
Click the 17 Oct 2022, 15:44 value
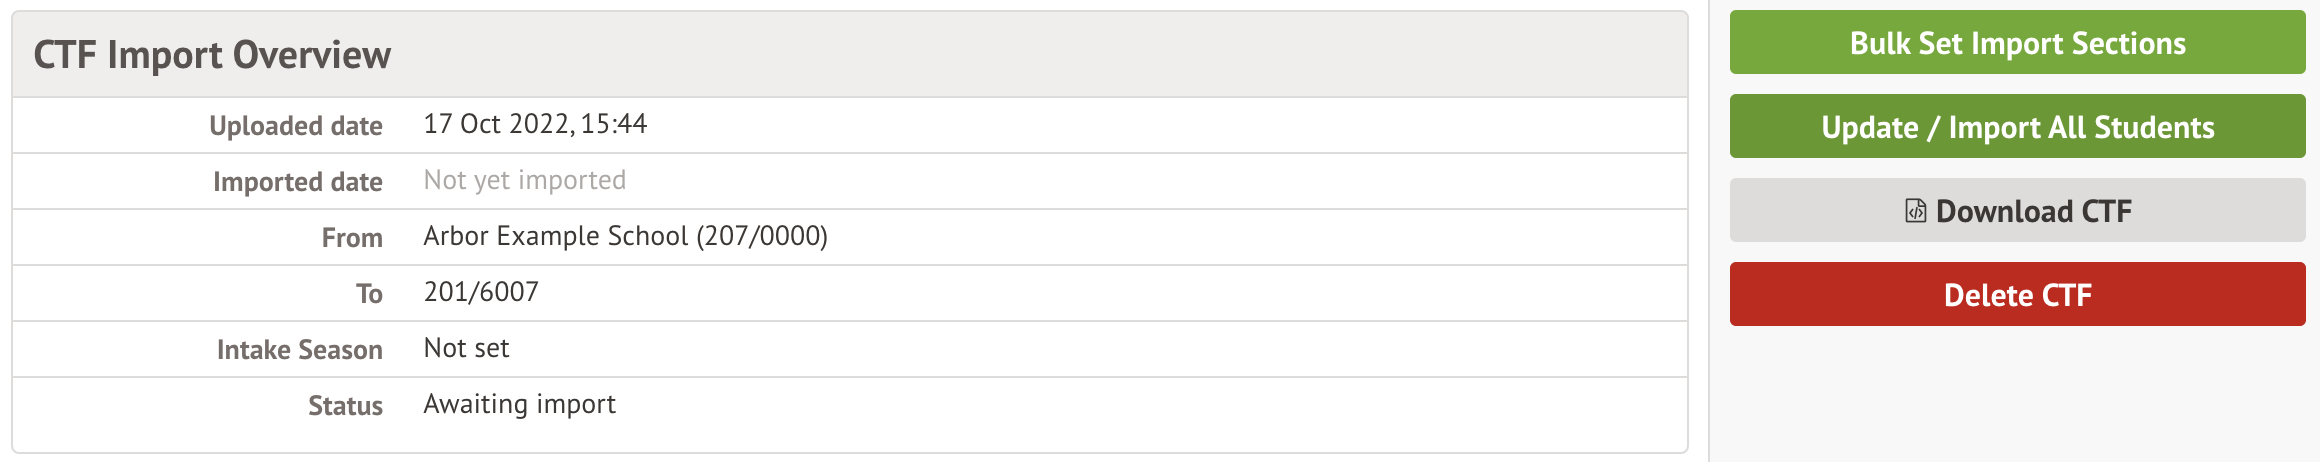coord(535,124)
